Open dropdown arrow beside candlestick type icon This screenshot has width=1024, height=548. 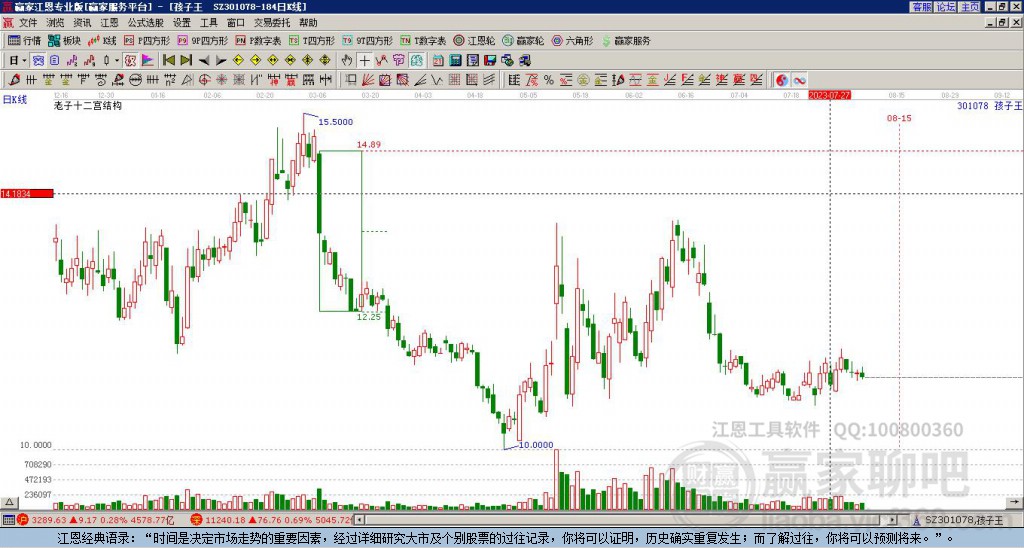click(117, 60)
